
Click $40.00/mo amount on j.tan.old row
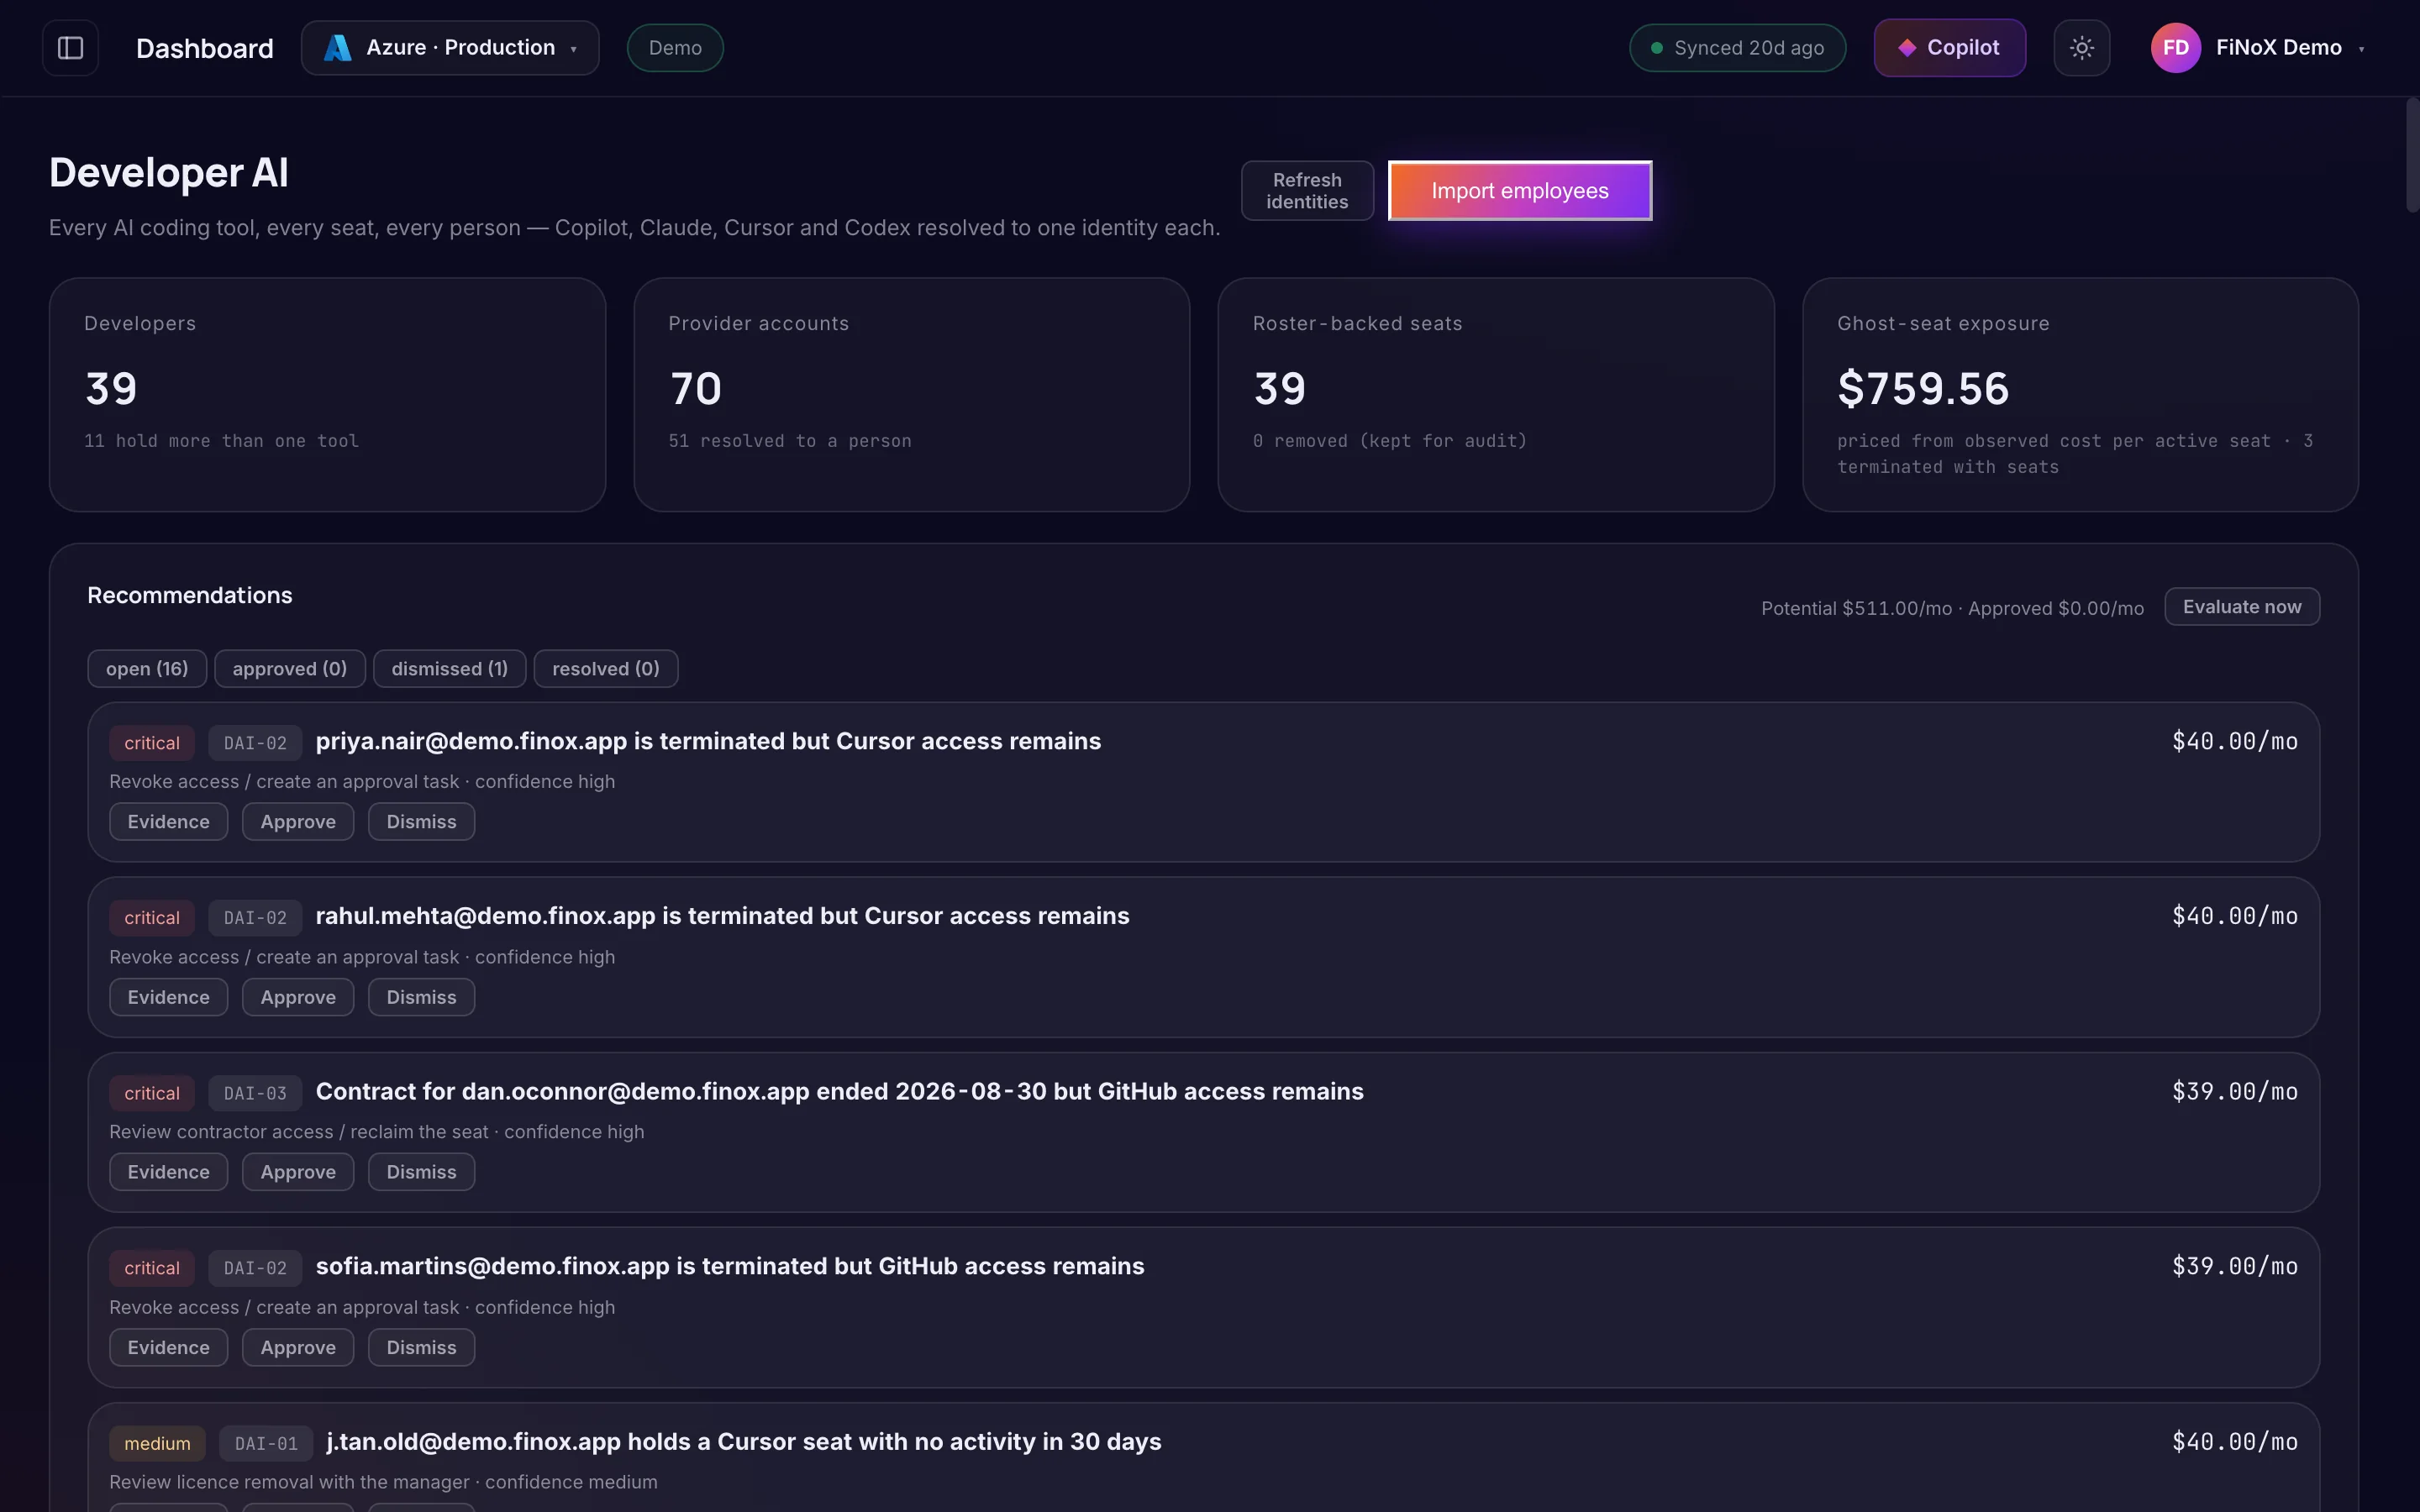click(2234, 1442)
